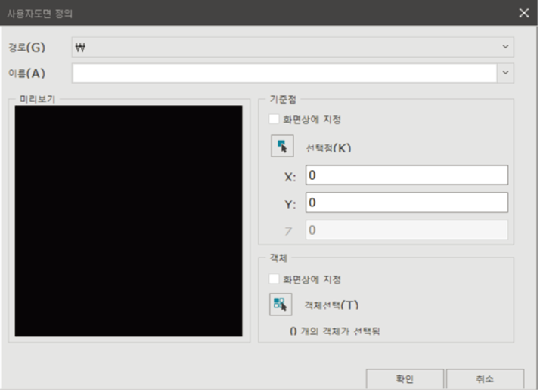Image resolution: width=538 pixels, height=390 pixels.
Task: Cancel with the 취소 button
Action: (485, 379)
